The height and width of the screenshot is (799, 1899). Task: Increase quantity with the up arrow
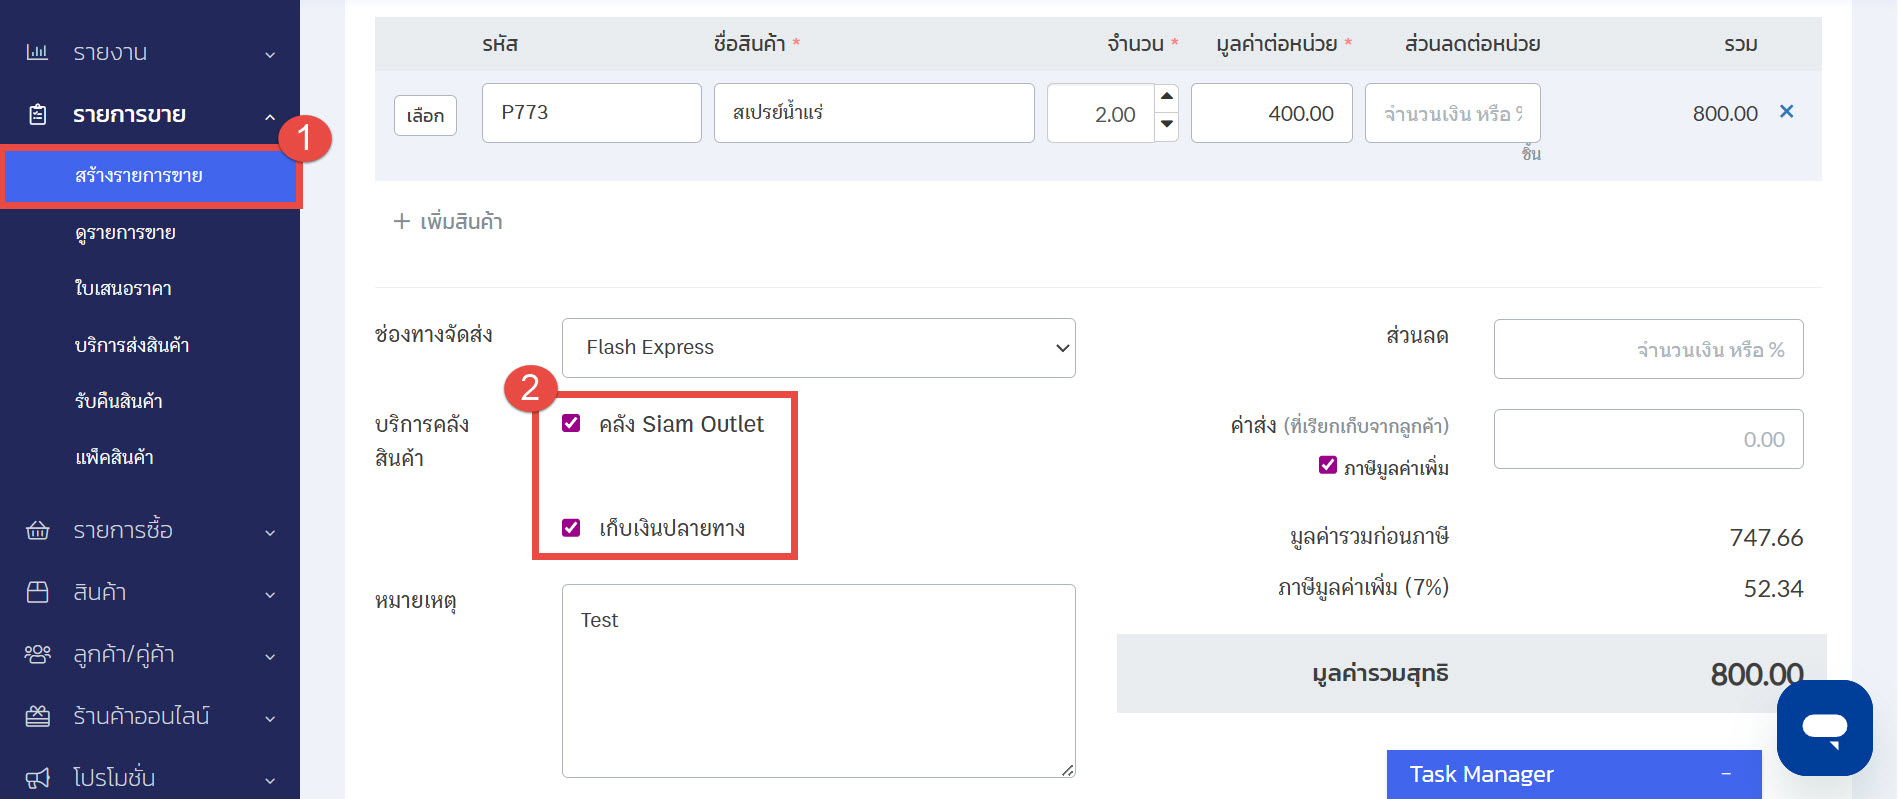[1166, 97]
